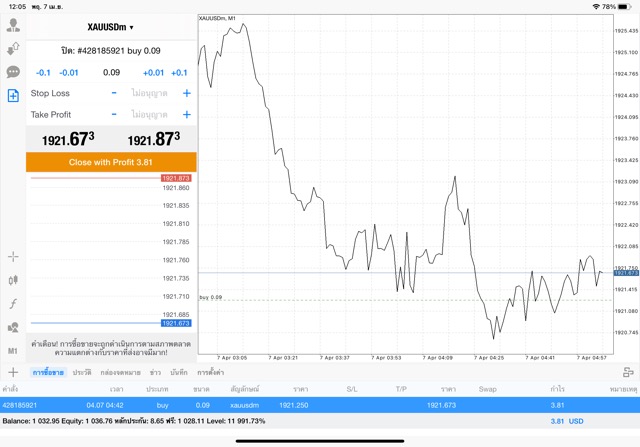Decrease the Take Profit value
Image resolution: width=640 pixels, height=447 pixels.
pyautogui.click(x=114, y=115)
